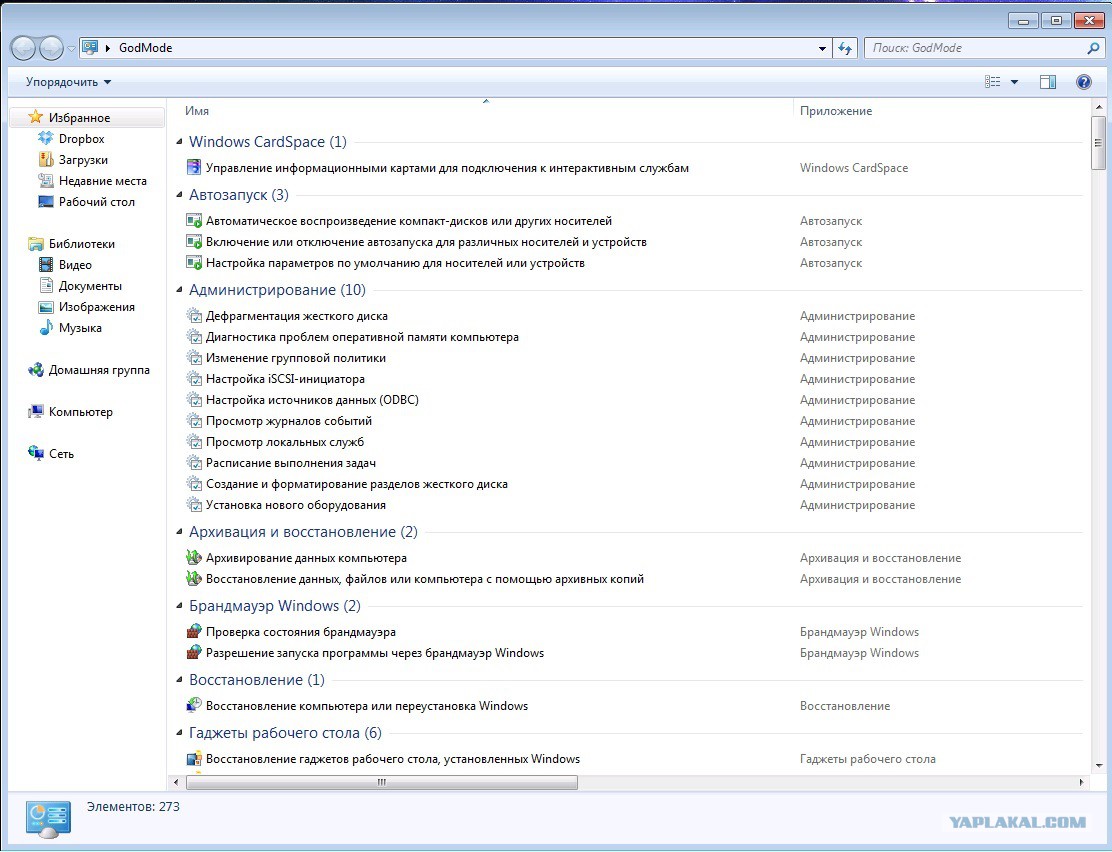Click the Музыка library icon
This screenshot has width=1112, height=852.
pyautogui.click(x=45, y=328)
